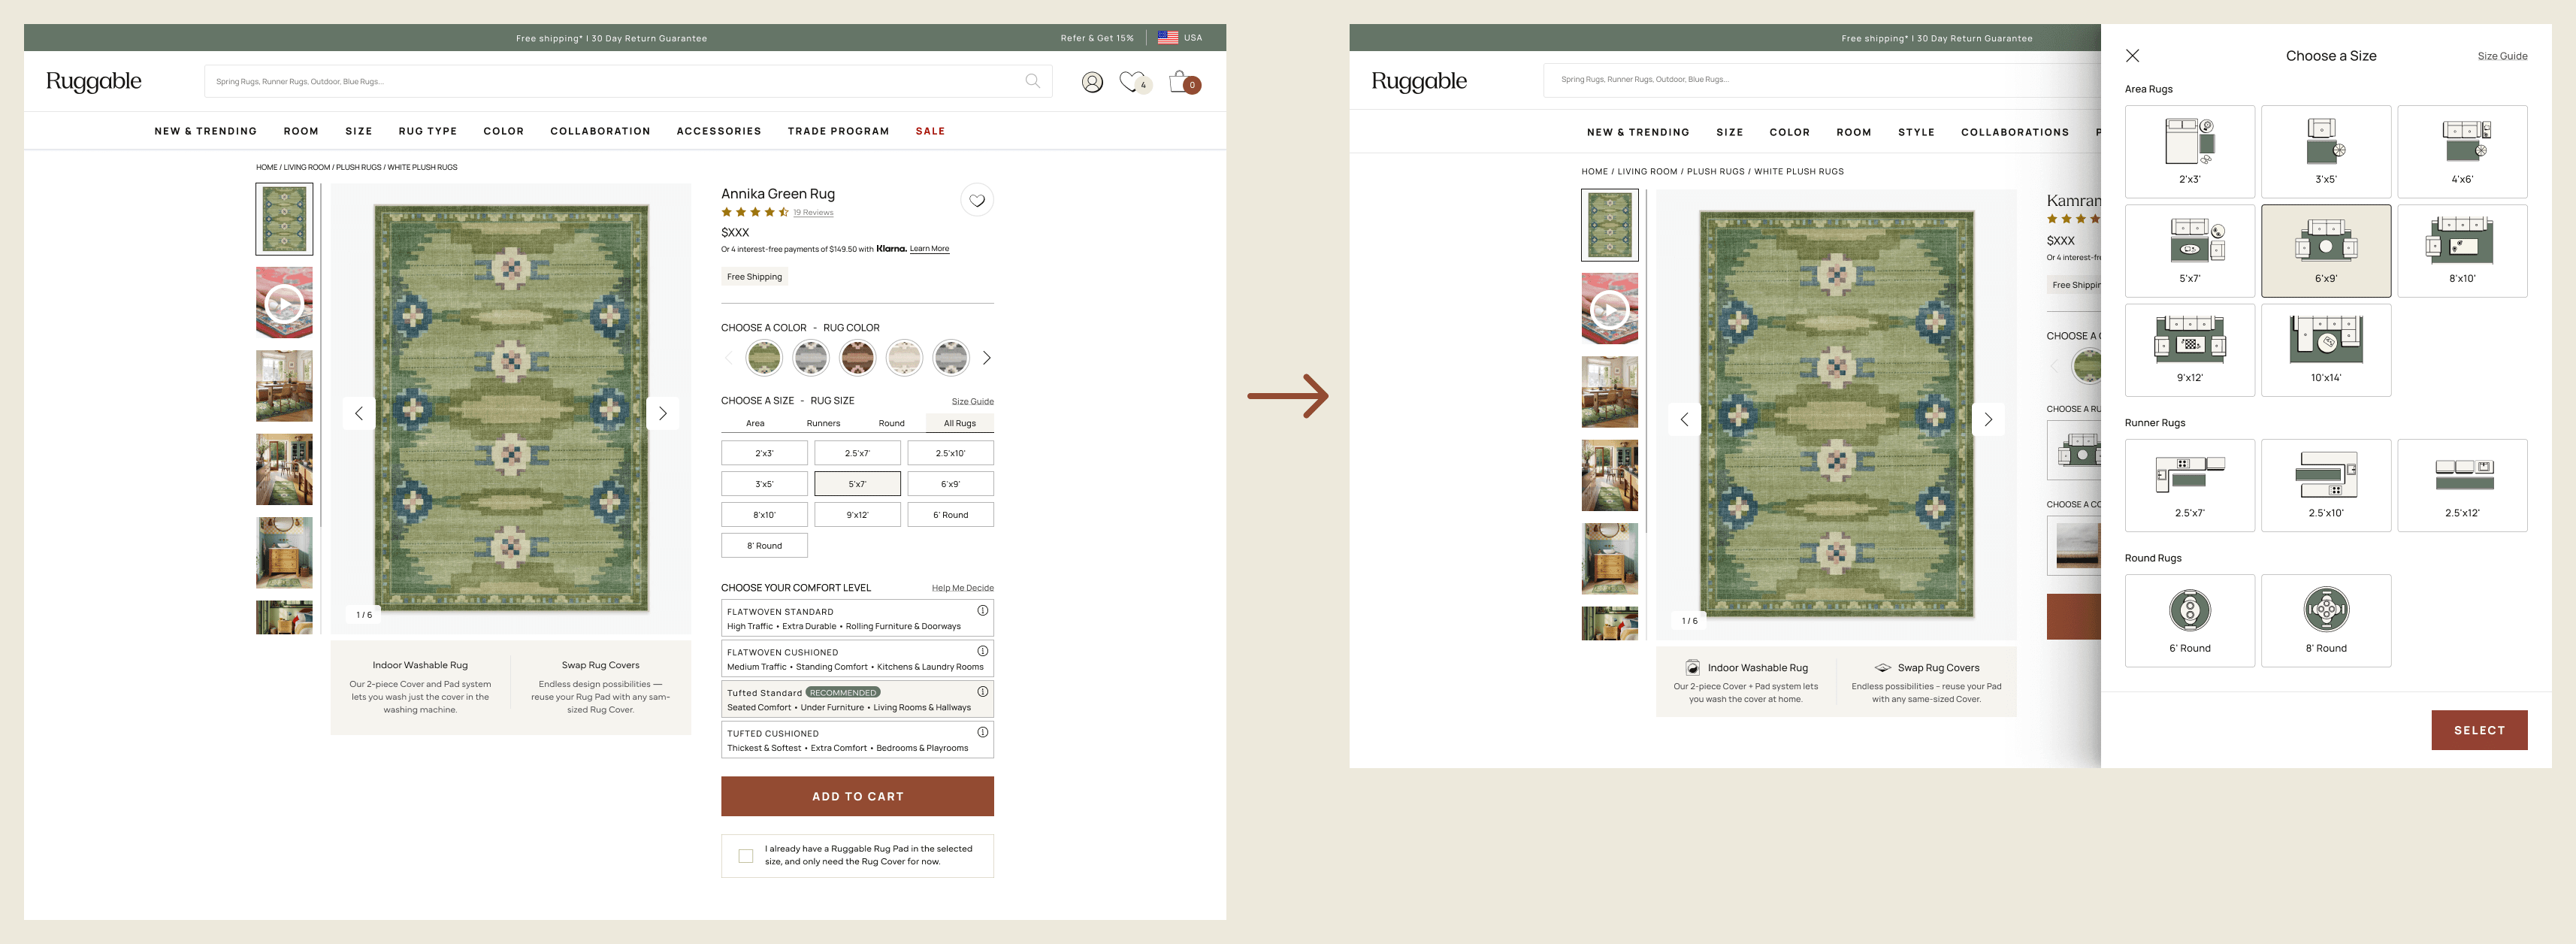This screenshot has height=944, width=2576.
Task: Open the wishlist heart icon in left header
Action: (1132, 81)
